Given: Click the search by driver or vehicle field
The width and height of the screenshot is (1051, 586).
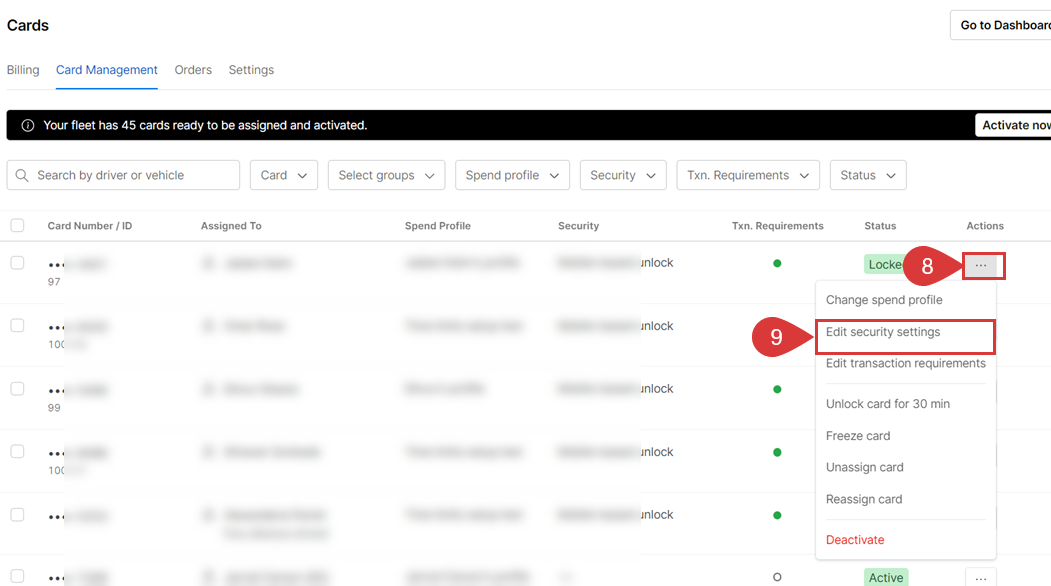Looking at the screenshot, I should 132,175.
